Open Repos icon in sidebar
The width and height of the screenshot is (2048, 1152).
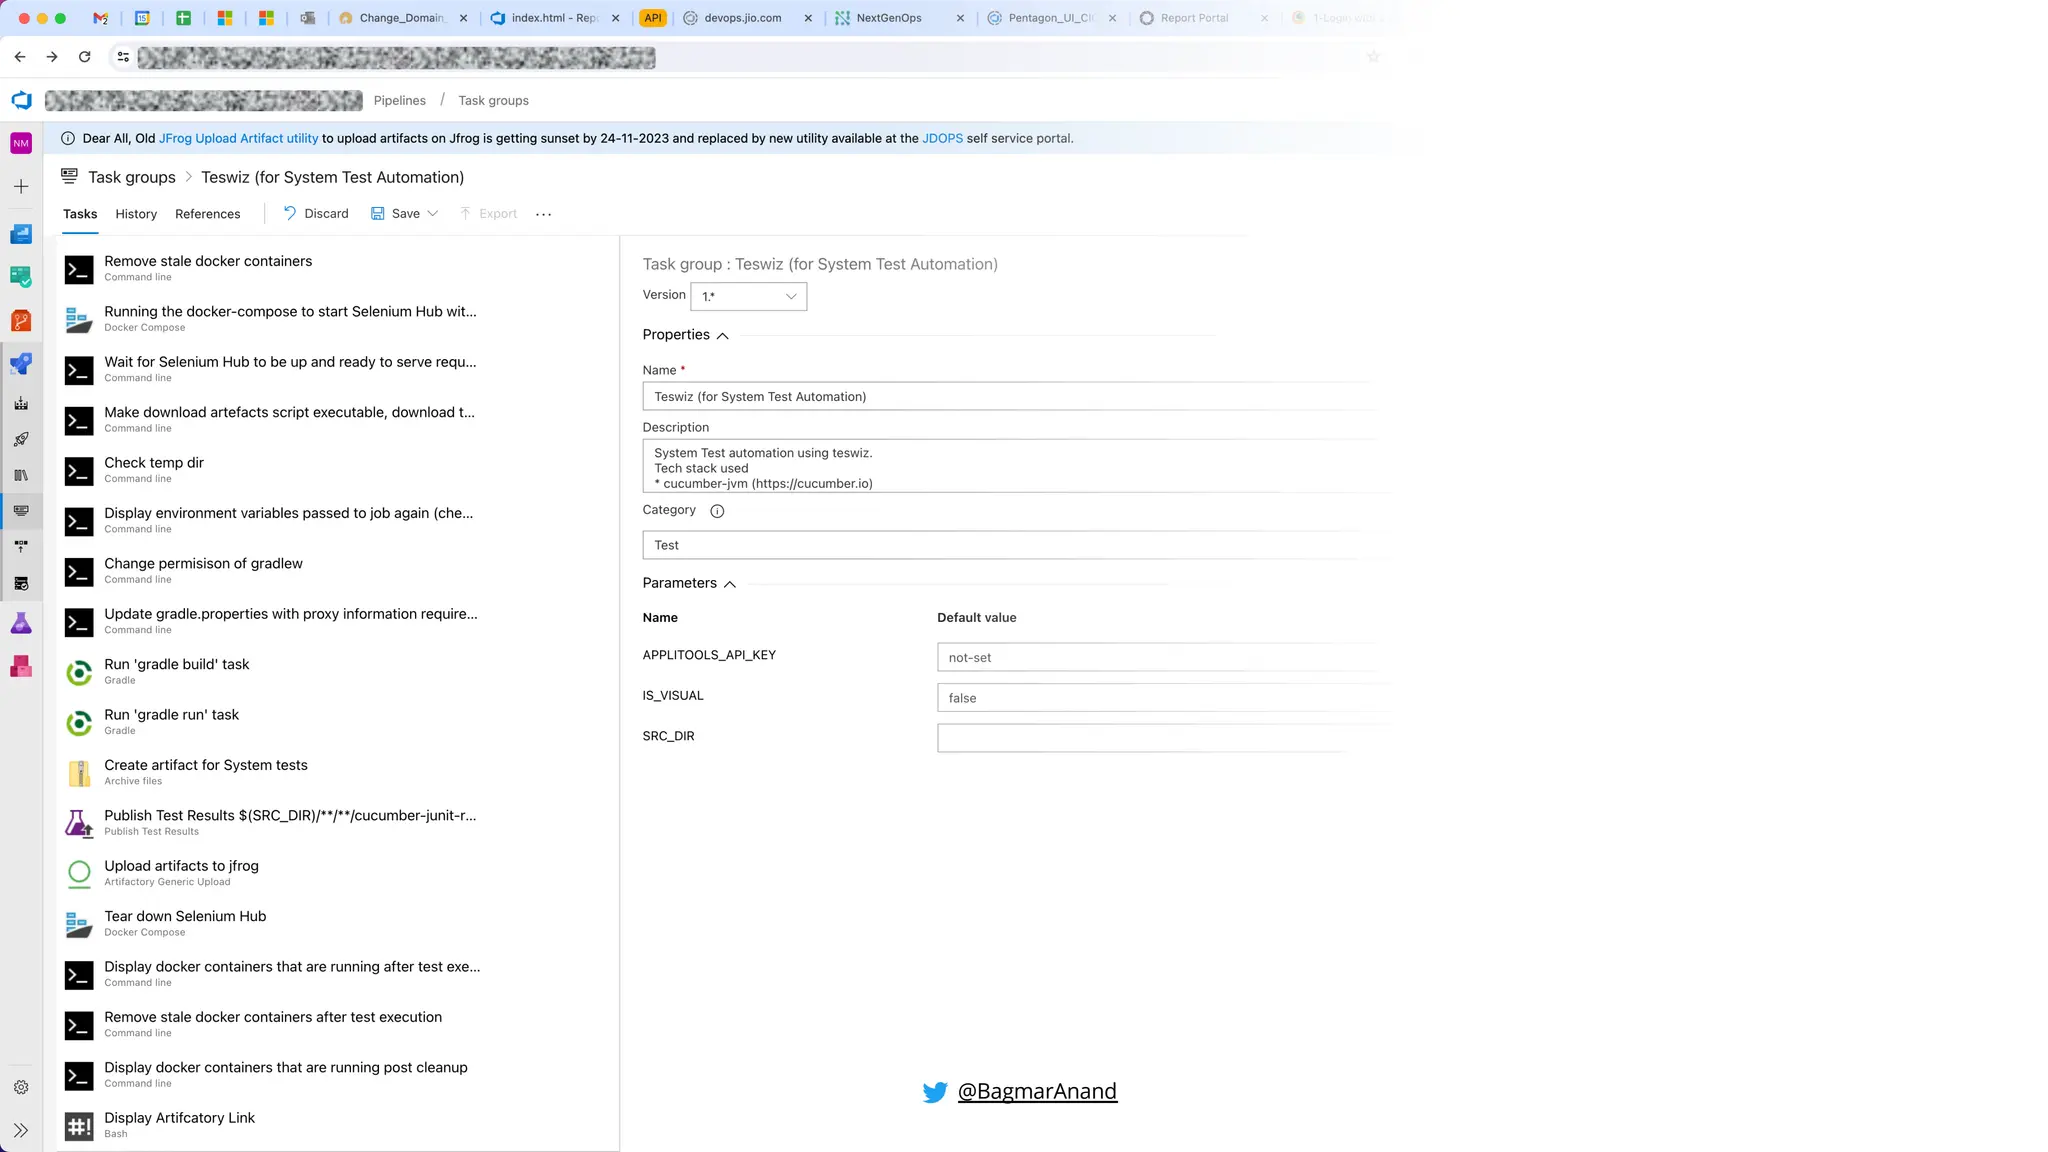click(x=21, y=320)
